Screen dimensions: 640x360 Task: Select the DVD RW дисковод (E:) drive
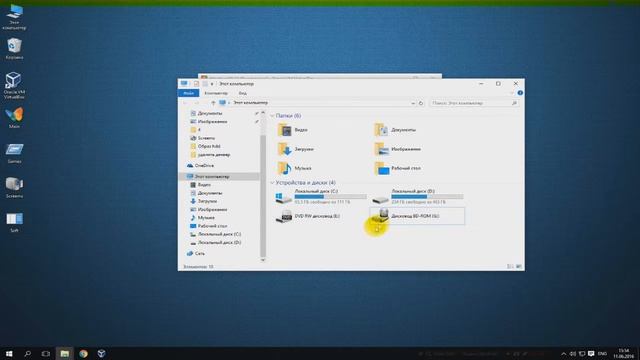[308, 216]
